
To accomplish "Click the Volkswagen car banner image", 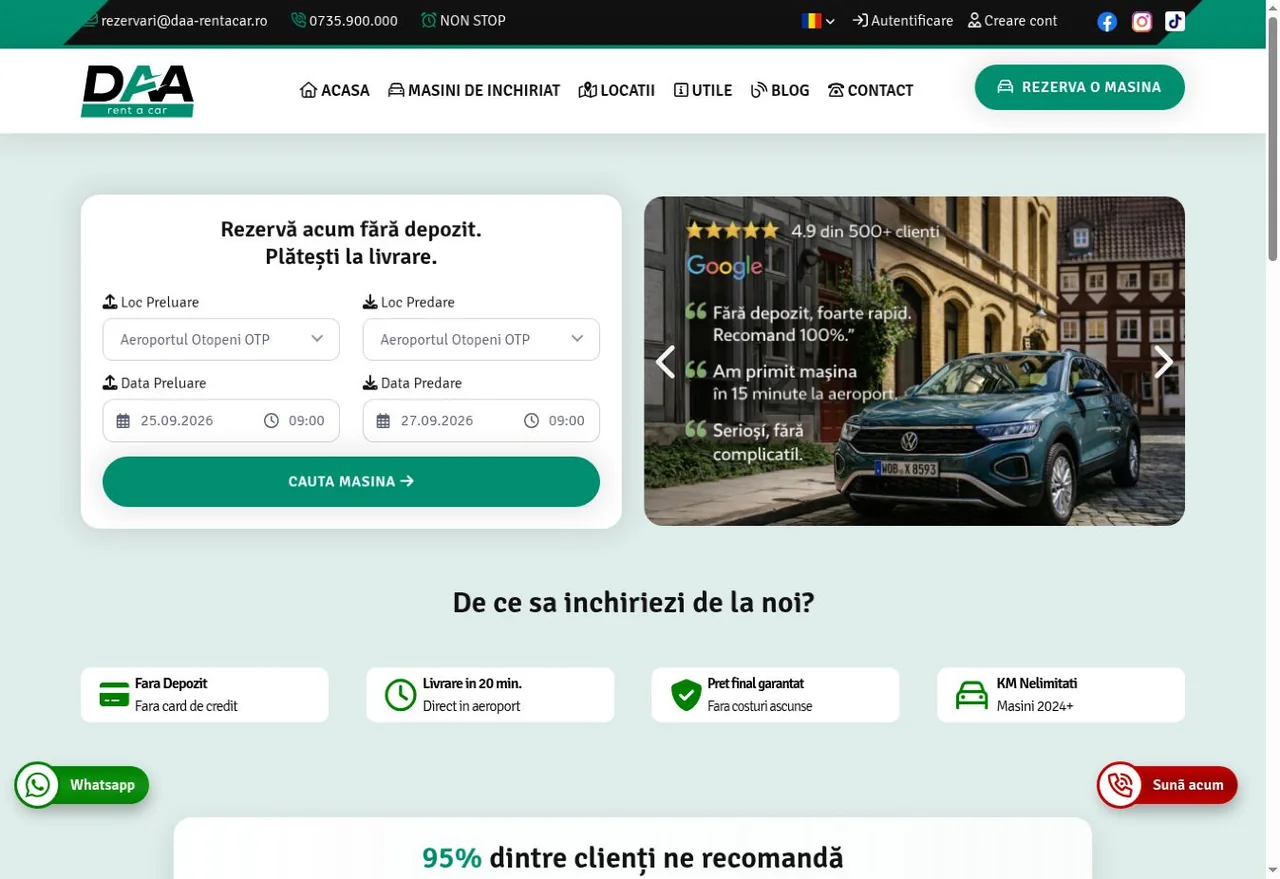I will pyautogui.click(x=914, y=361).
